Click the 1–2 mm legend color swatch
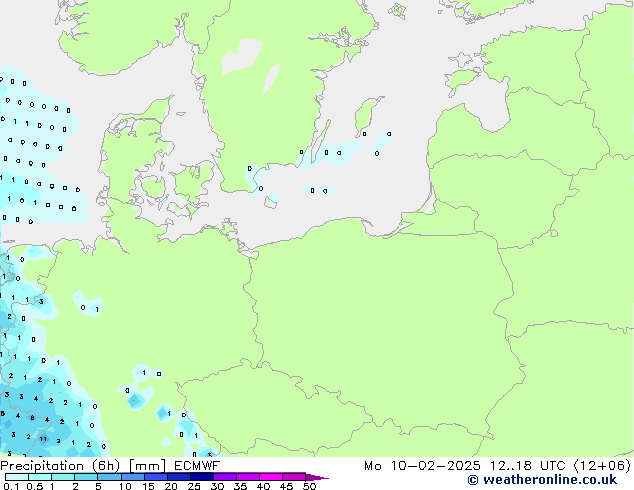 (x=63, y=477)
